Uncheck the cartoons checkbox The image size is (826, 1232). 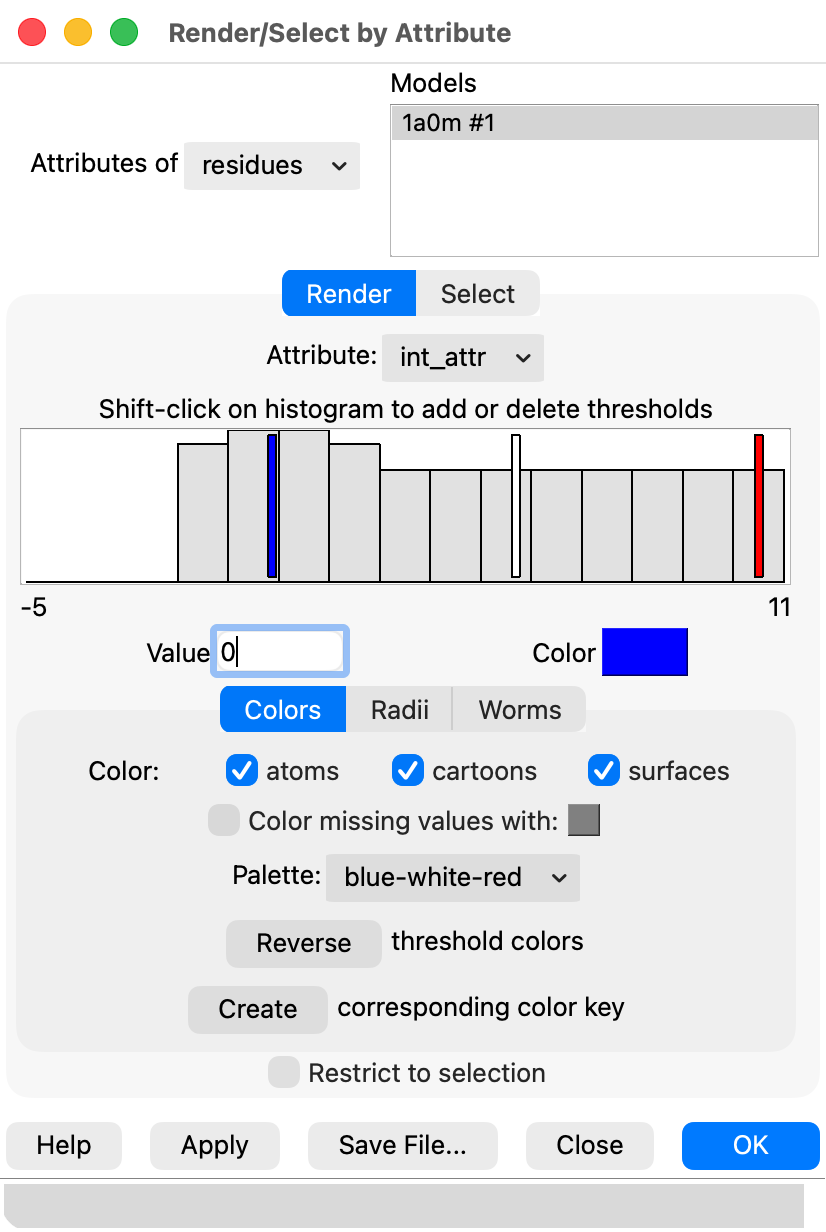point(408,771)
